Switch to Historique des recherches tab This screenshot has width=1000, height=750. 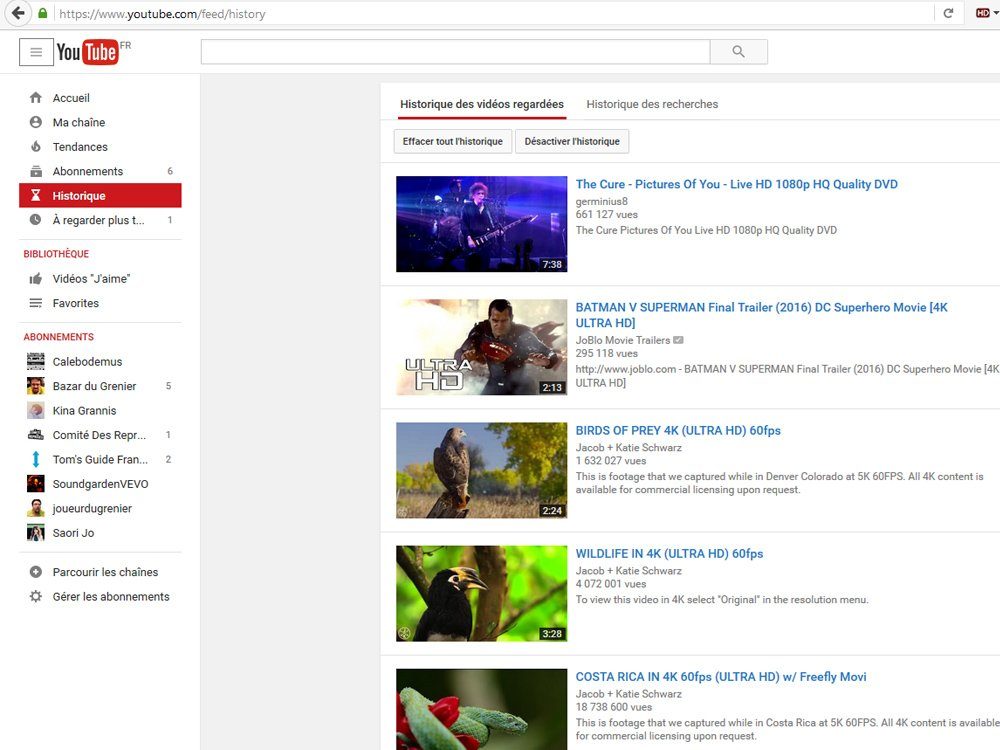652,104
